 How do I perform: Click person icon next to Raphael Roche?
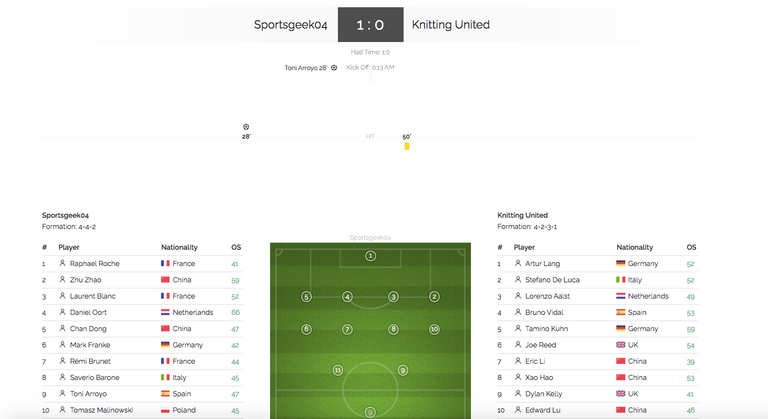(62, 263)
